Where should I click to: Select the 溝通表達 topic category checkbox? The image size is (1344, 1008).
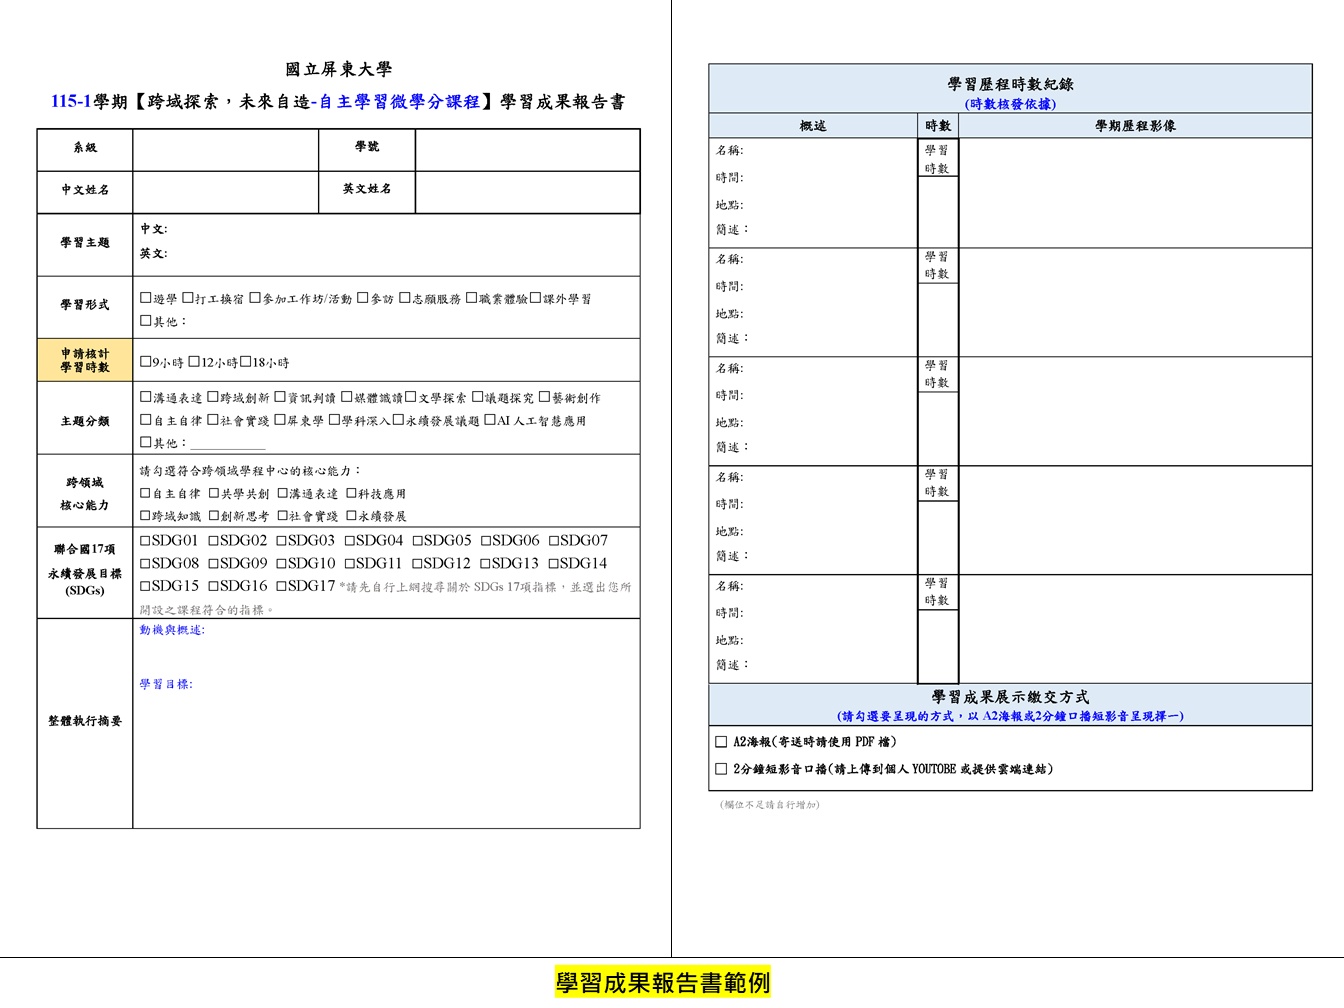(x=146, y=397)
